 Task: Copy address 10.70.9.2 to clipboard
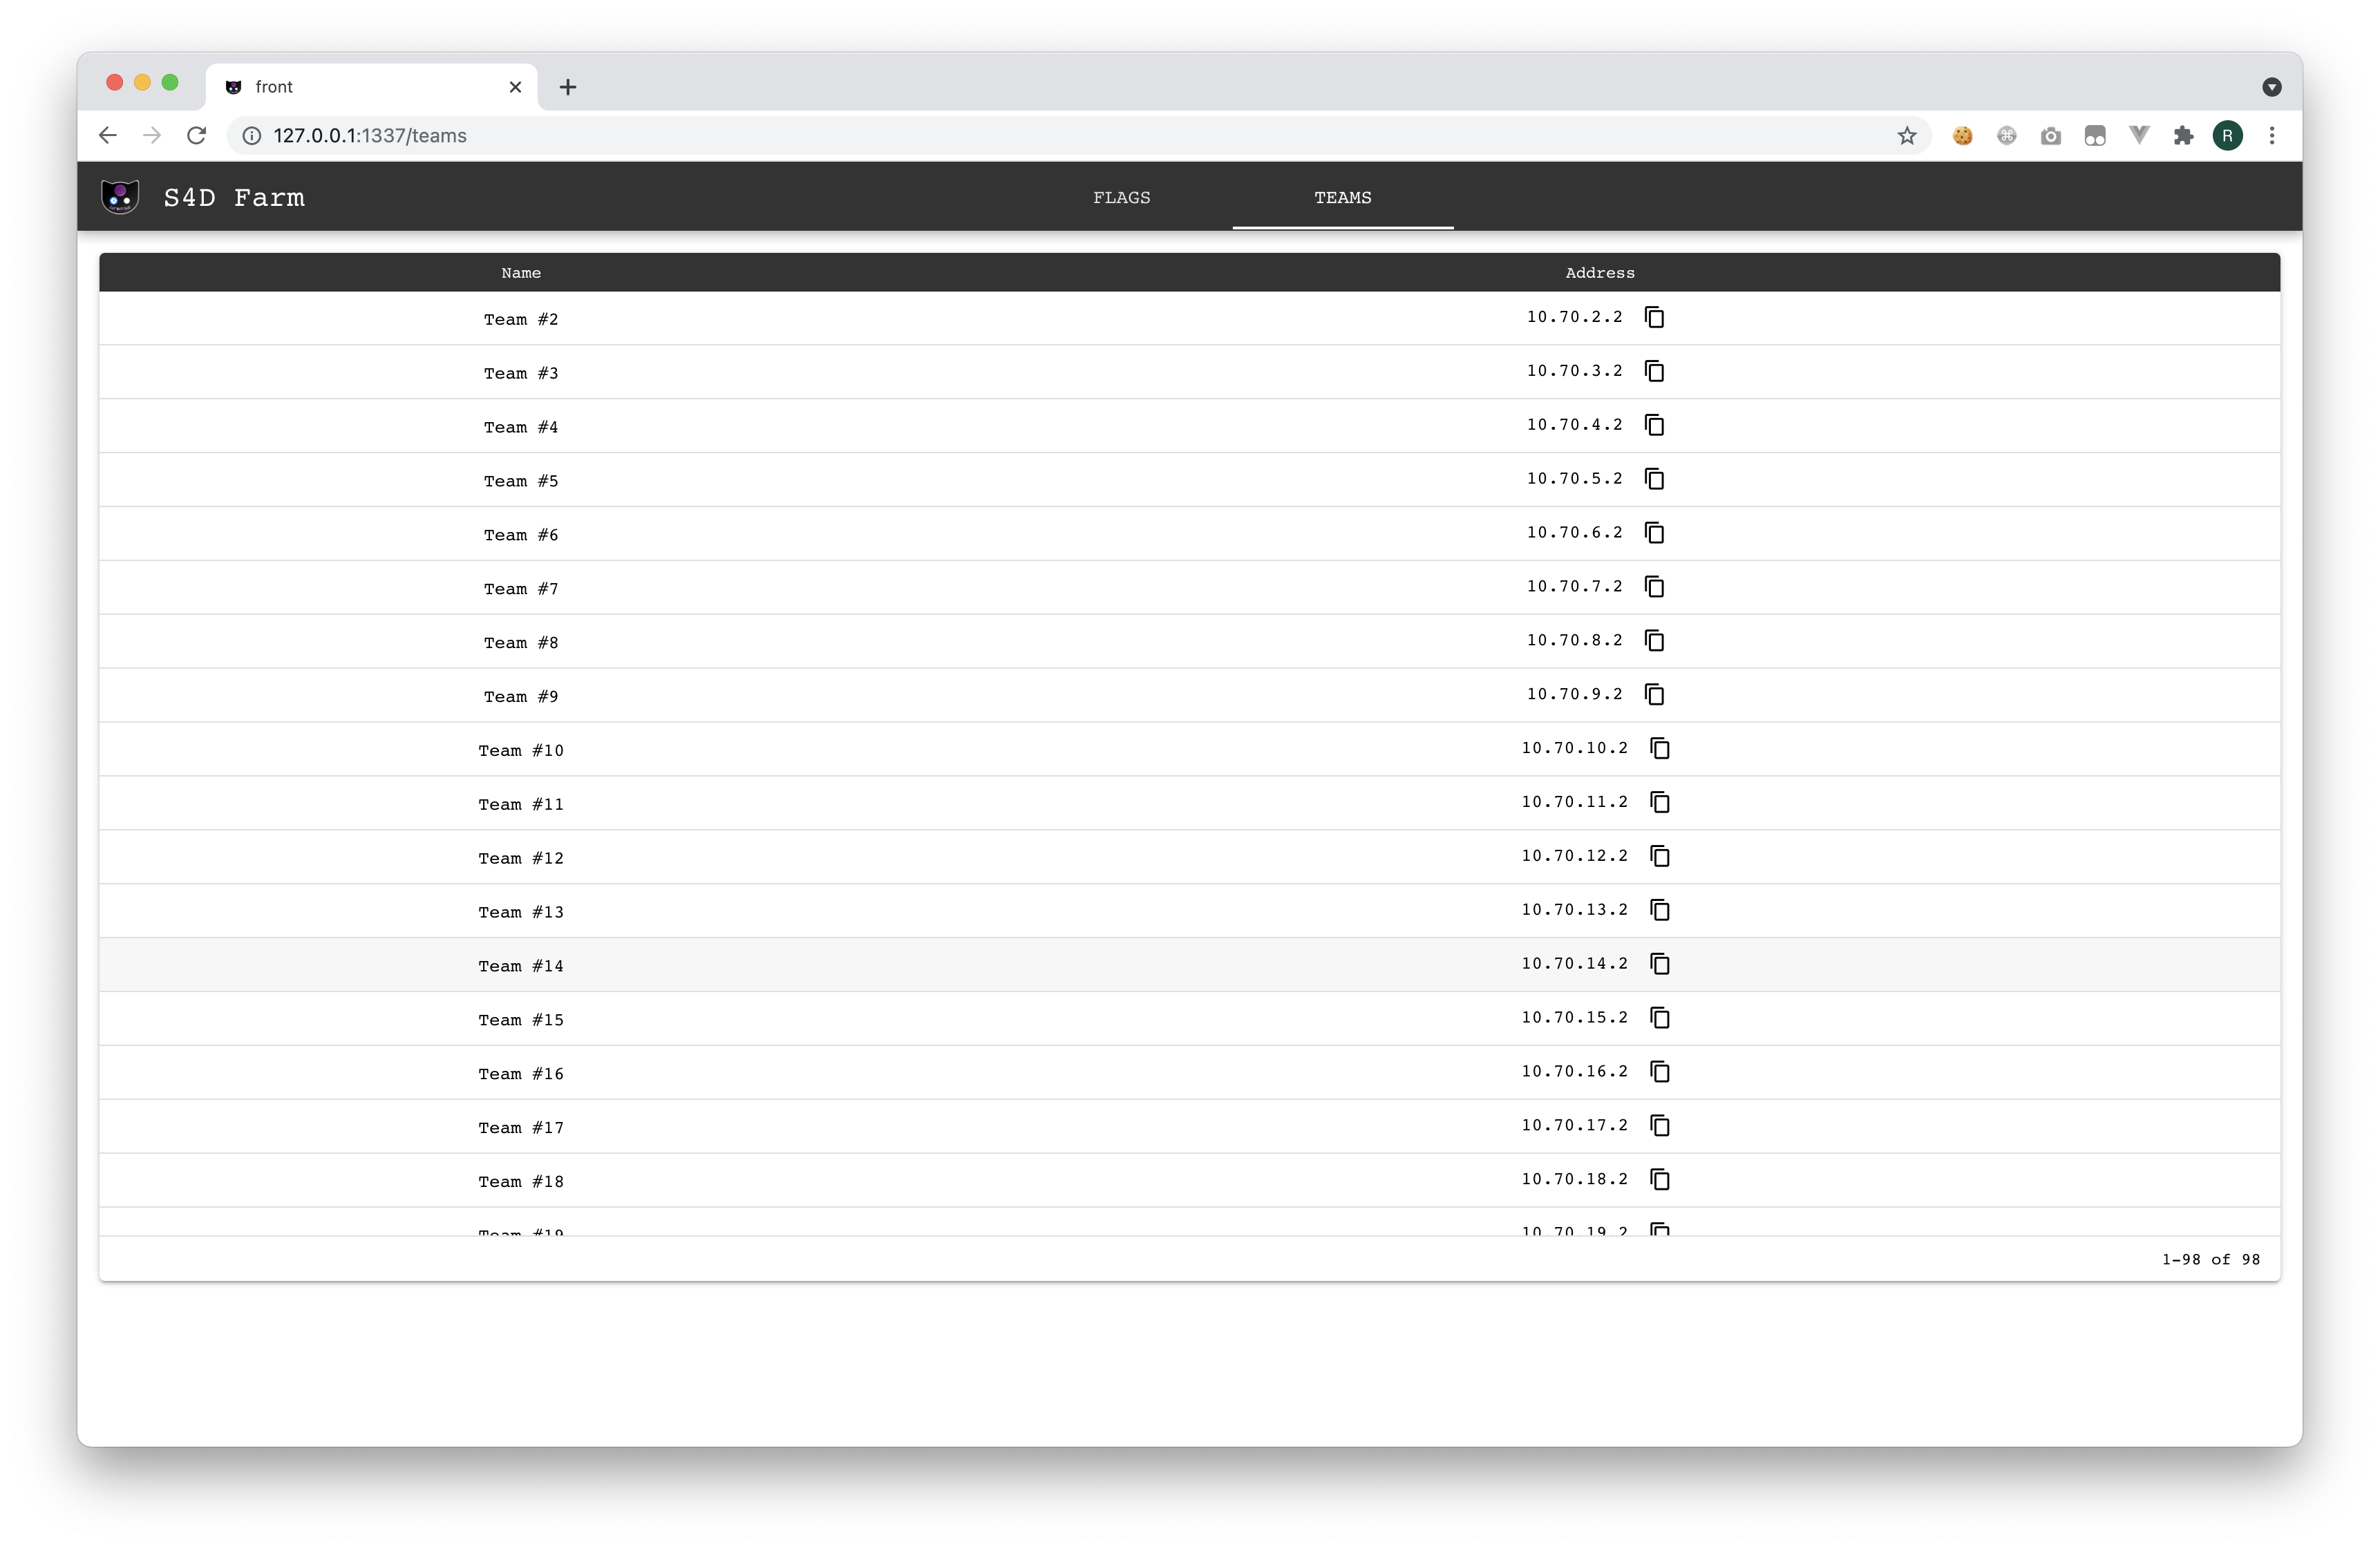(1654, 695)
